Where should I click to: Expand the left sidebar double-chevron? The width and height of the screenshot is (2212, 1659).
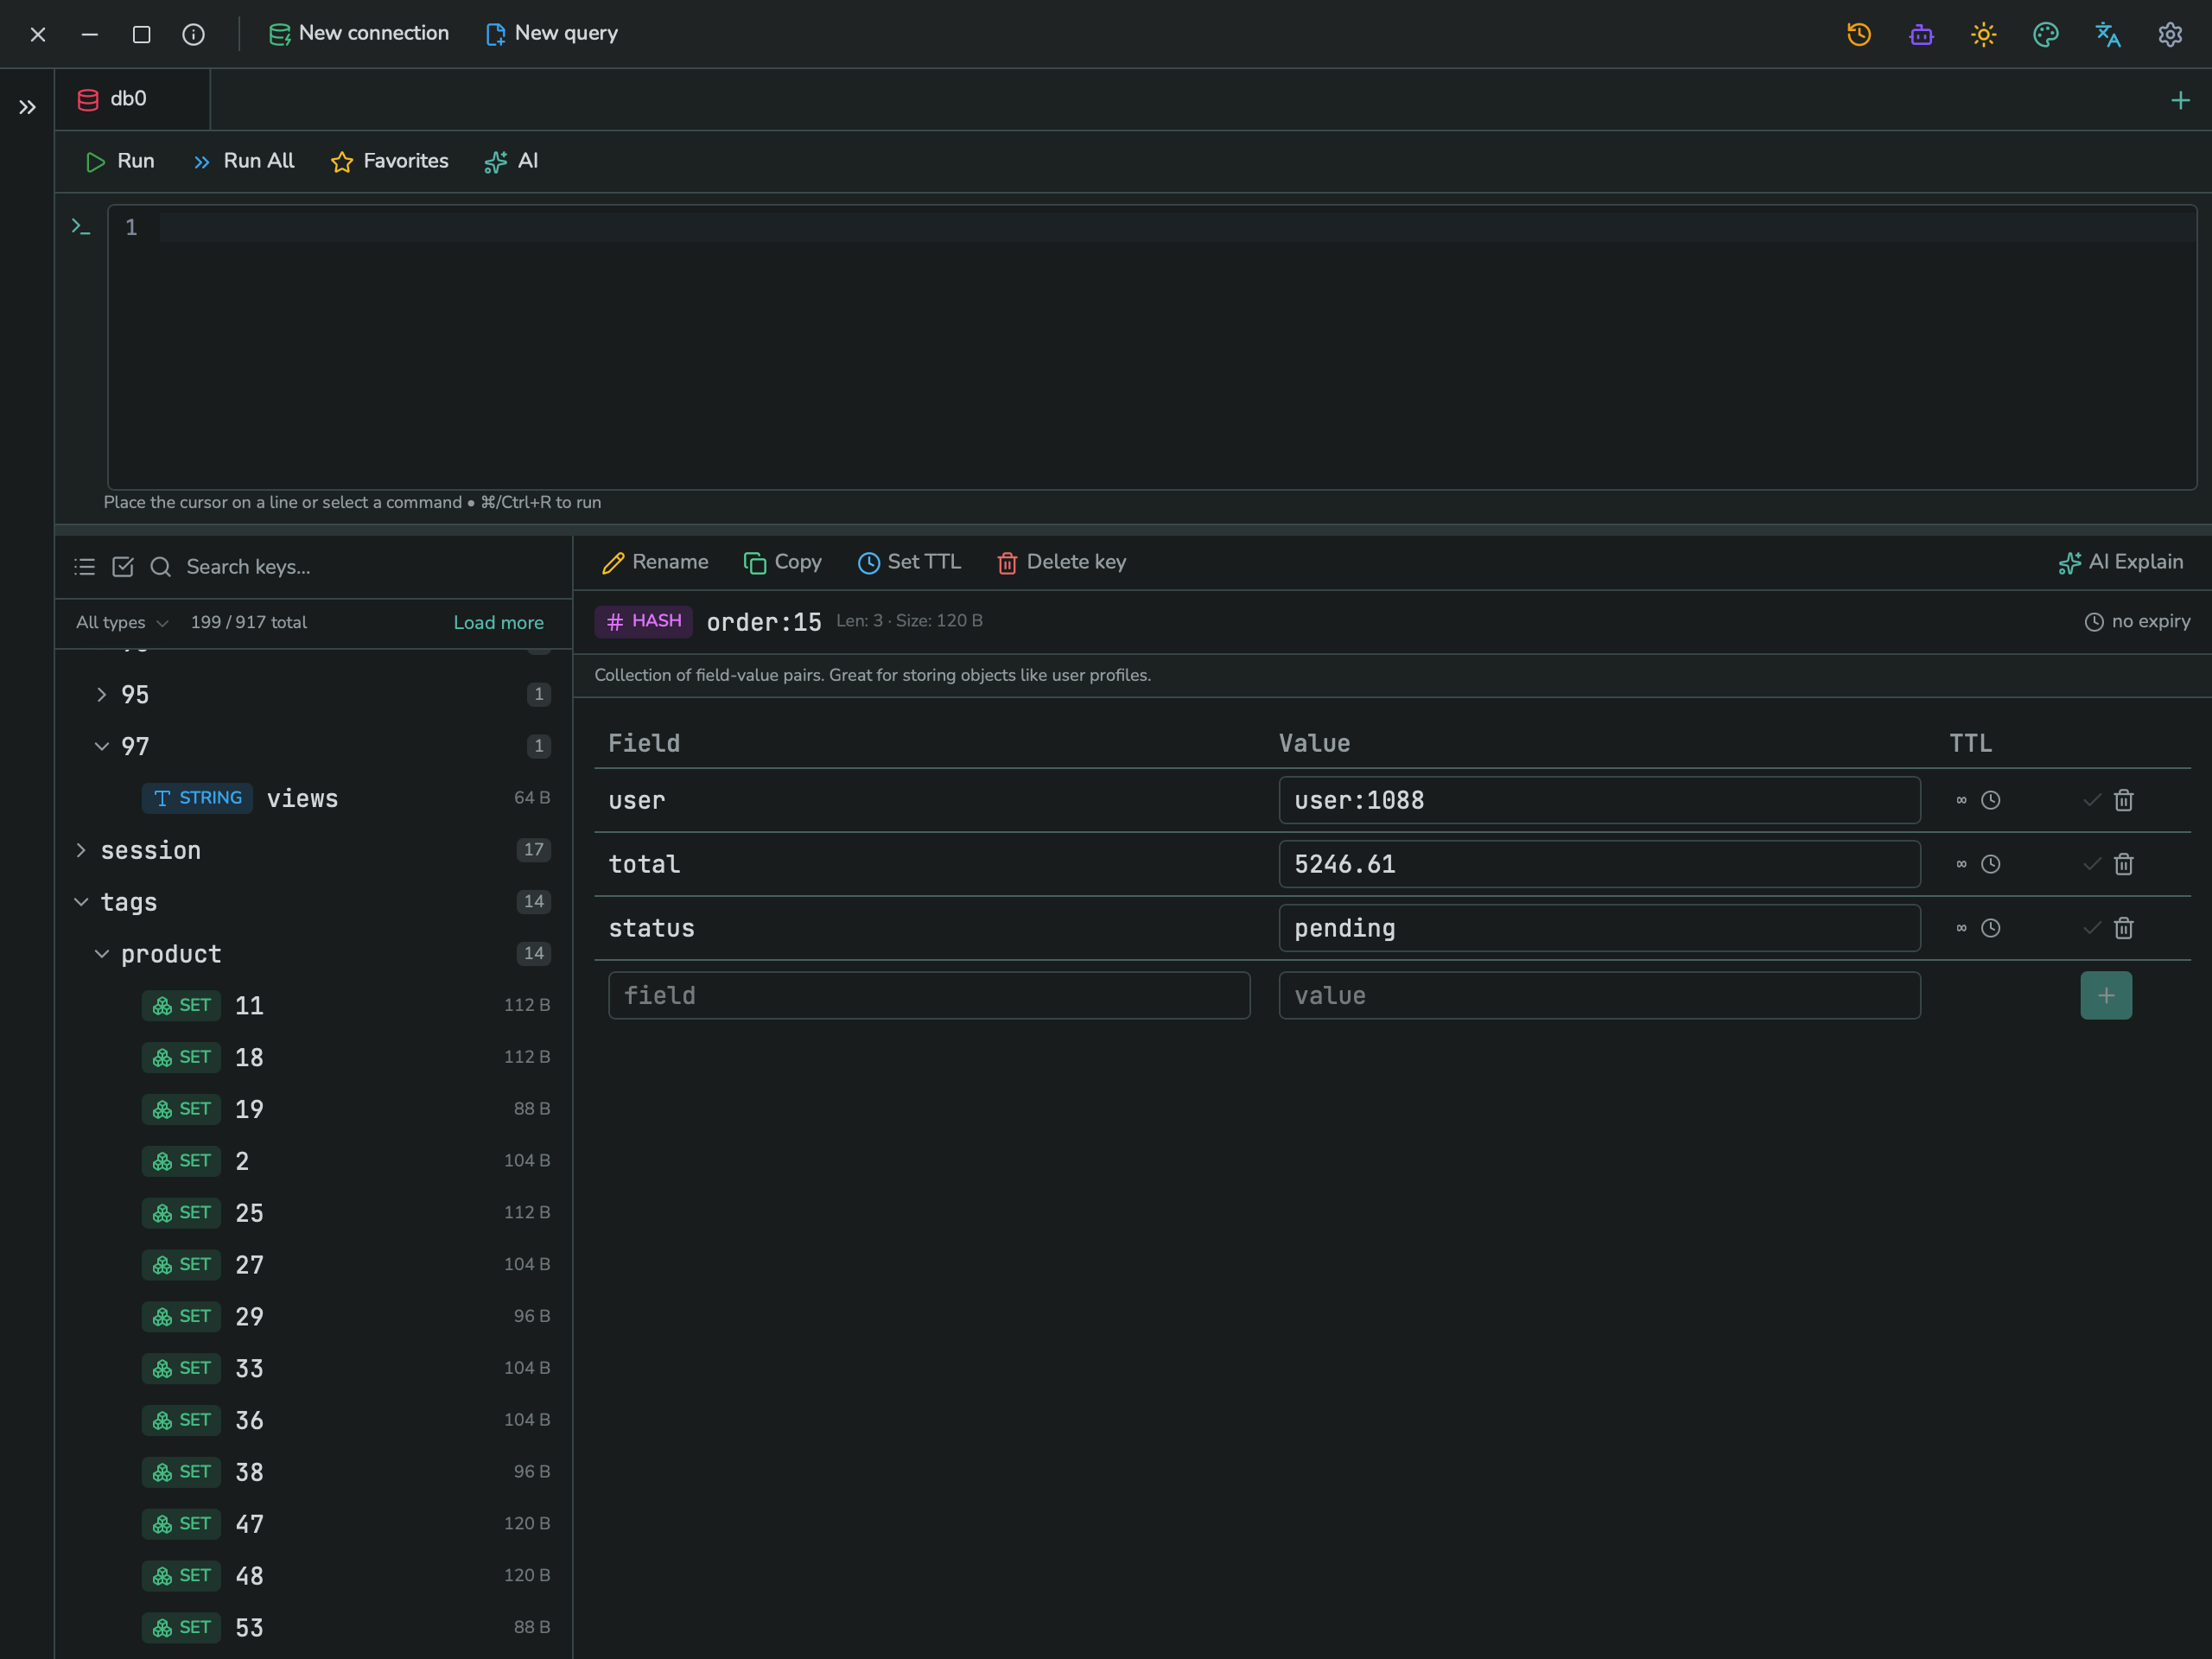coord(27,107)
